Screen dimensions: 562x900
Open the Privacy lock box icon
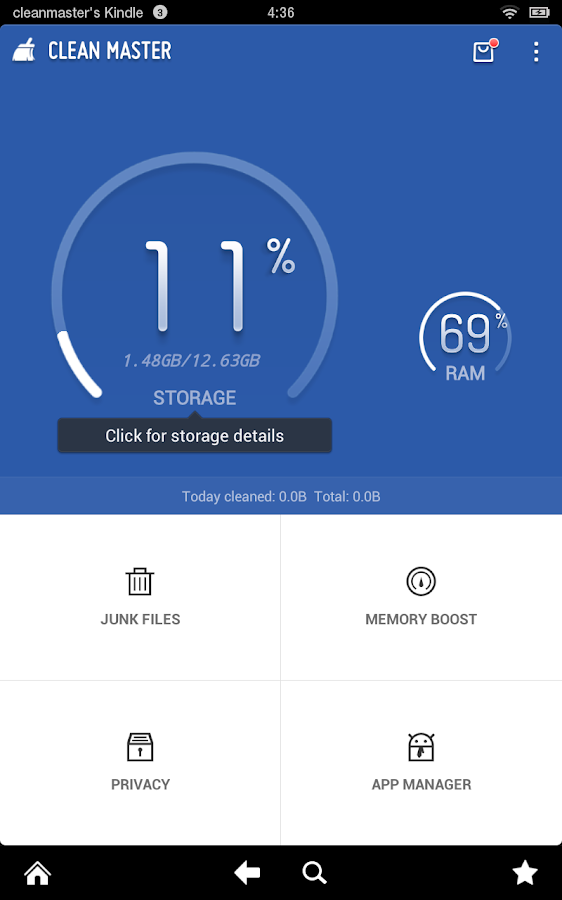[x=140, y=746]
